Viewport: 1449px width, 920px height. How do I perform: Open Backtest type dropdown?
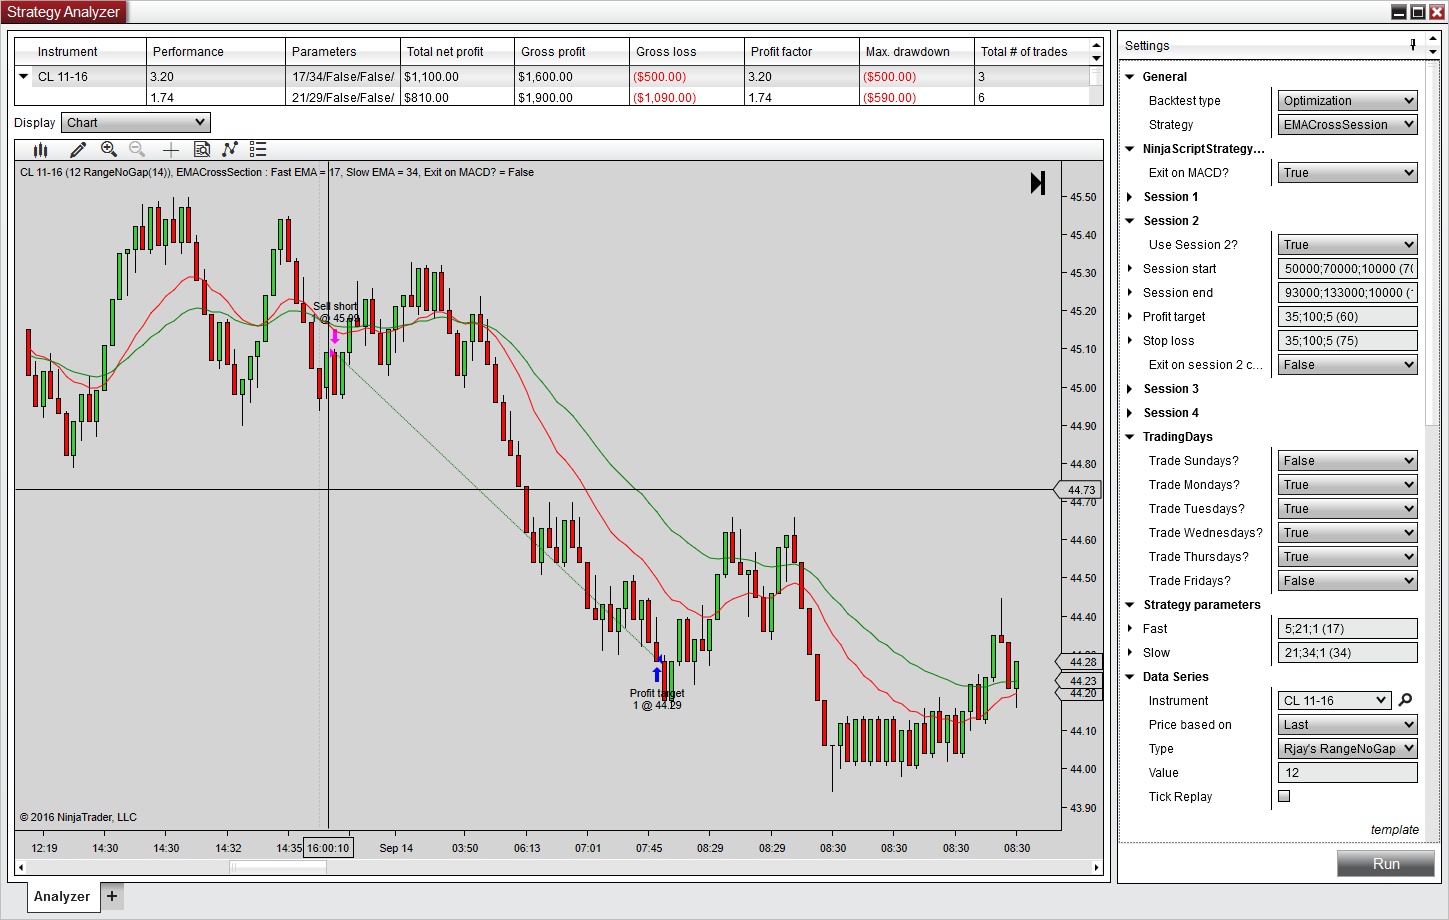[x=1348, y=101]
